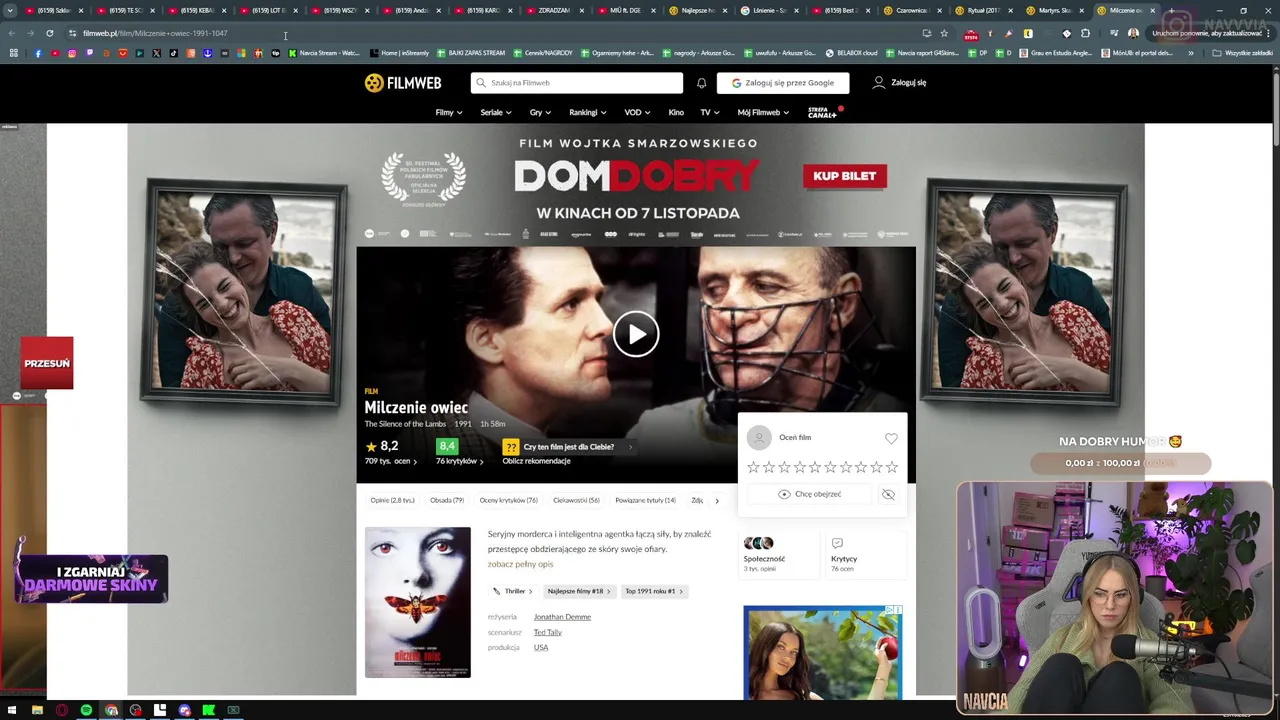
Task: Open the Rankingi dropdown menu
Action: pyautogui.click(x=587, y=112)
